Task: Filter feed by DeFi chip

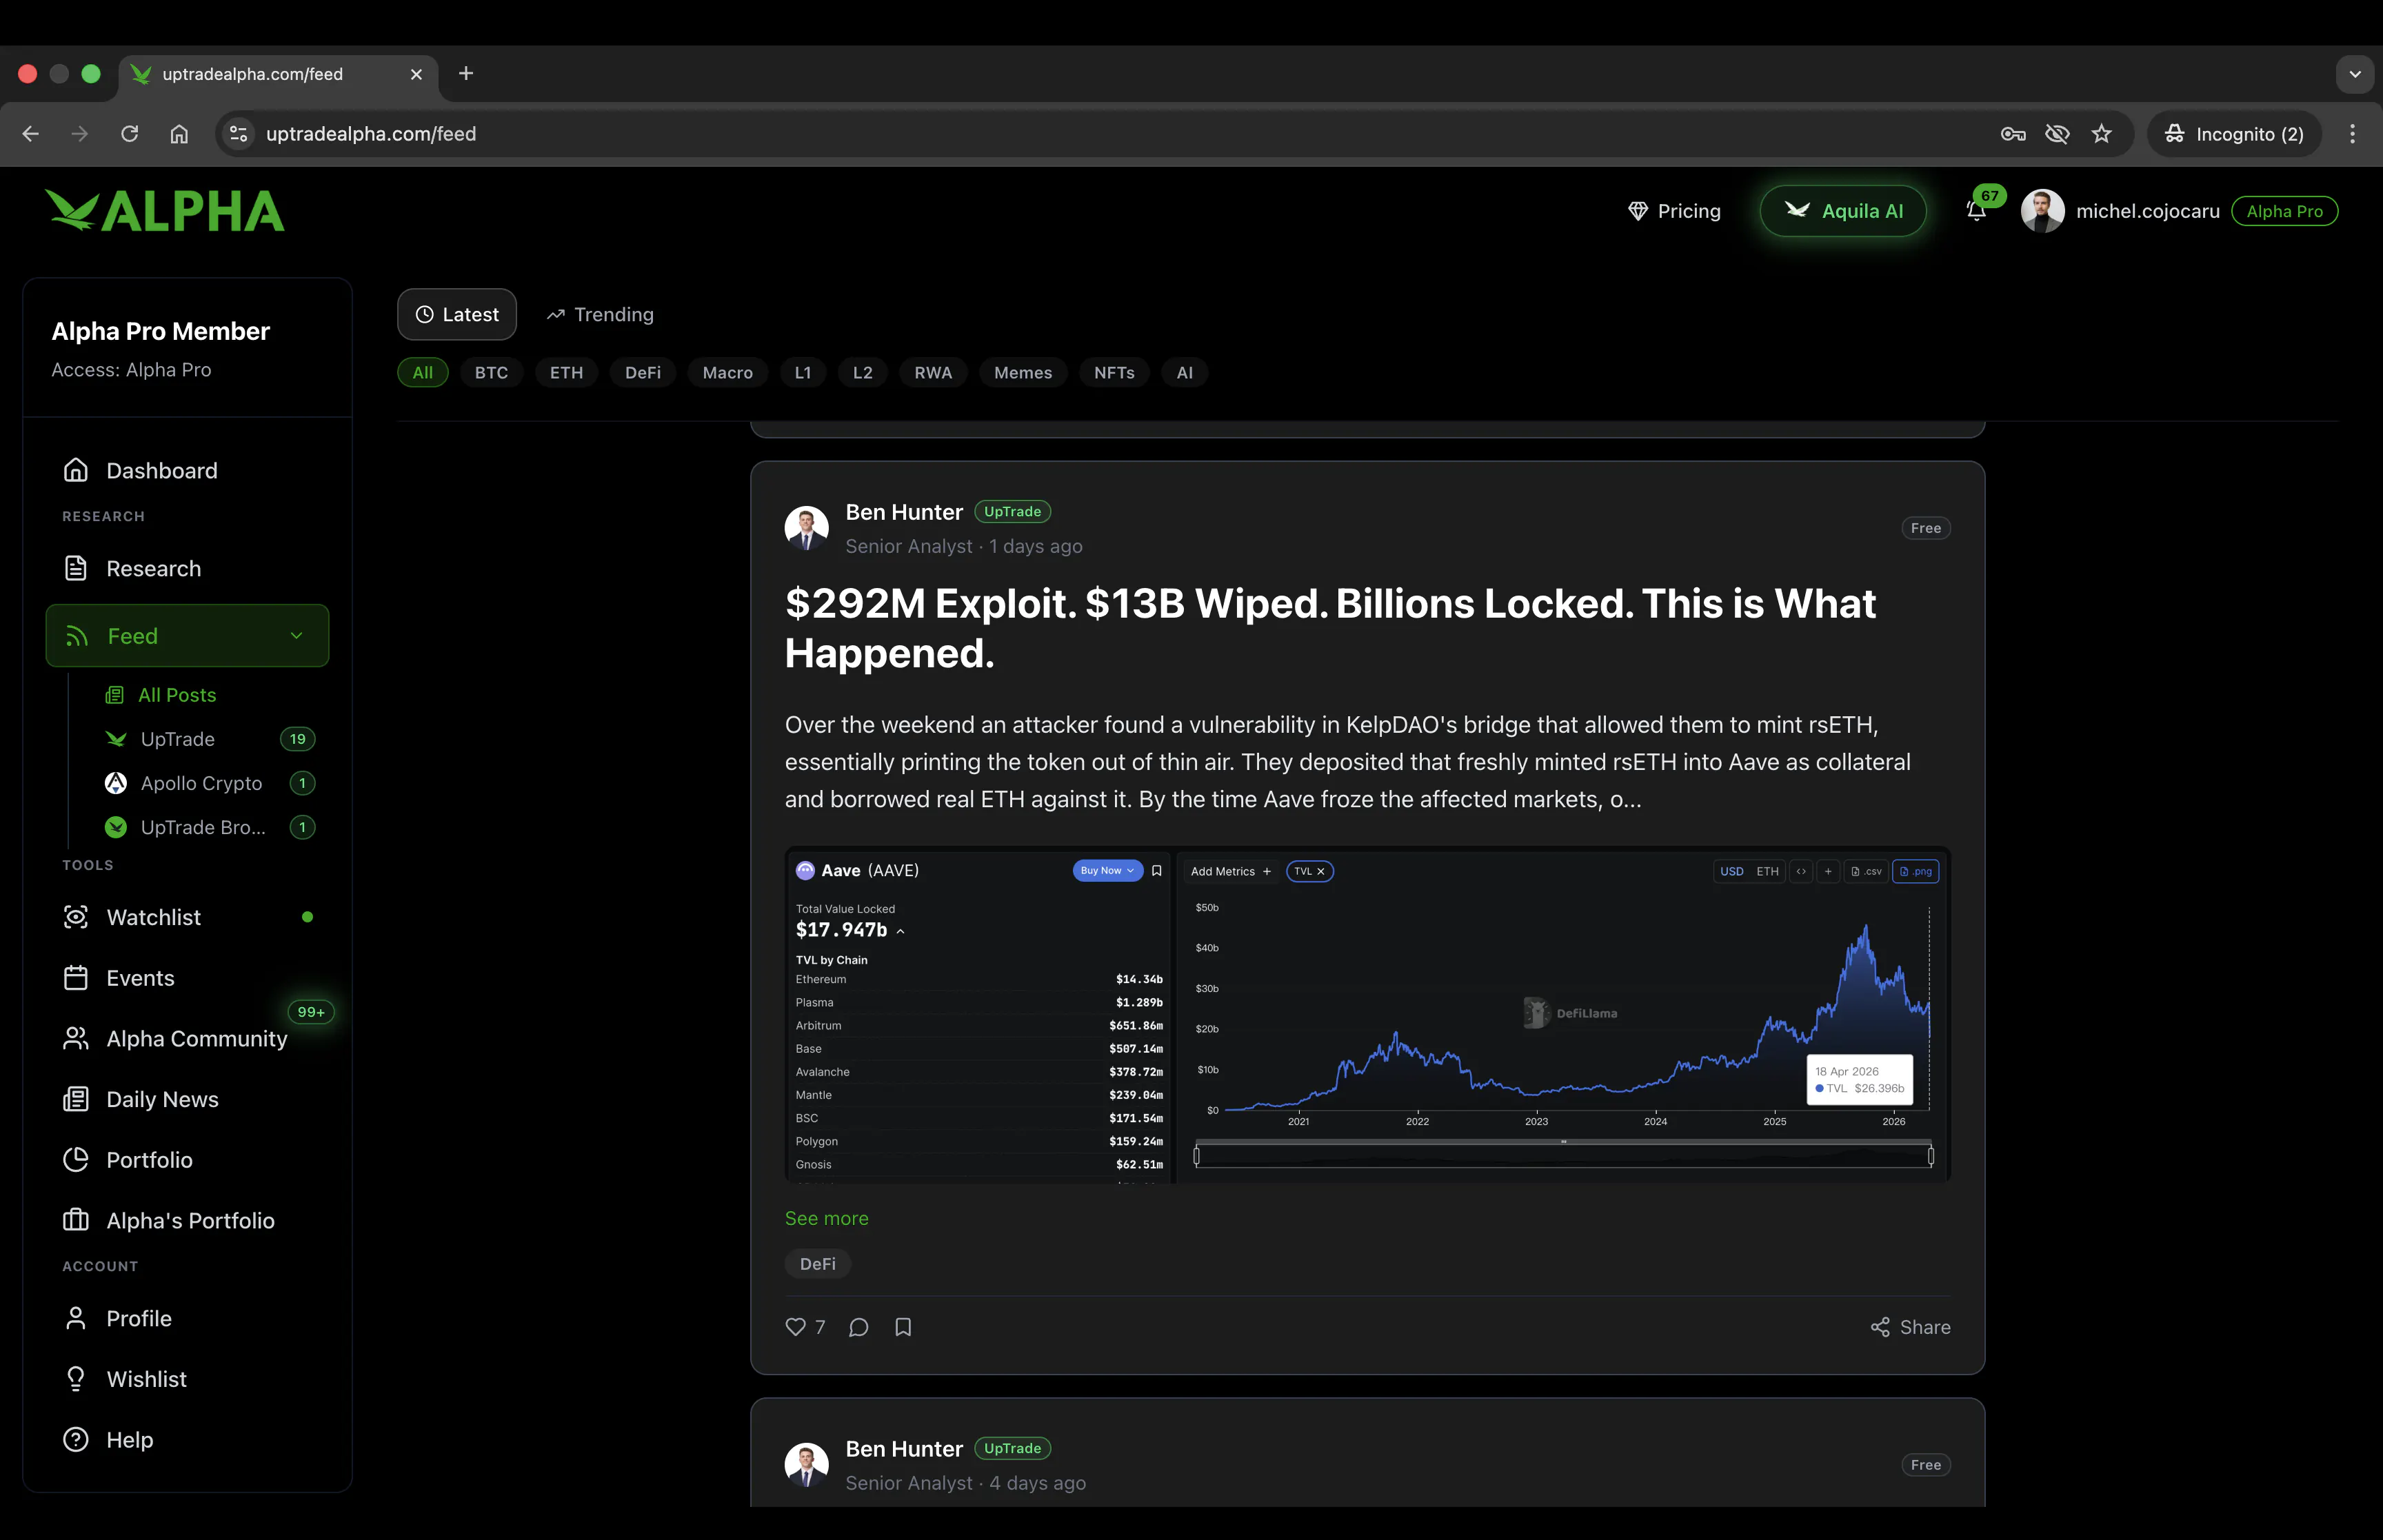Action: pos(643,372)
